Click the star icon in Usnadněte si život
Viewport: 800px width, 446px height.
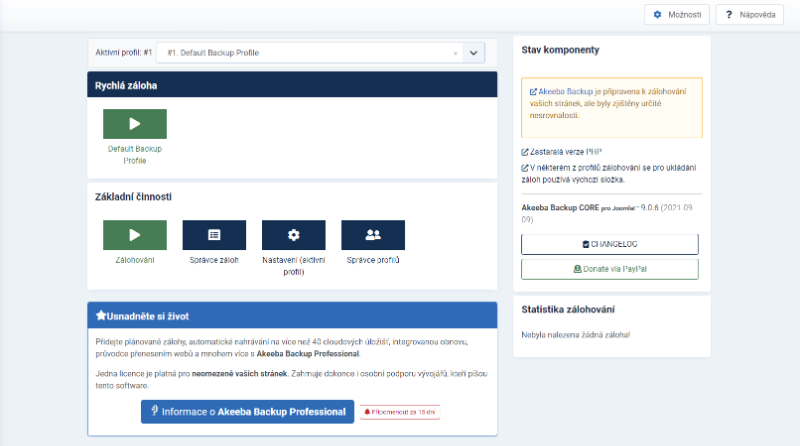[x=101, y=315]
